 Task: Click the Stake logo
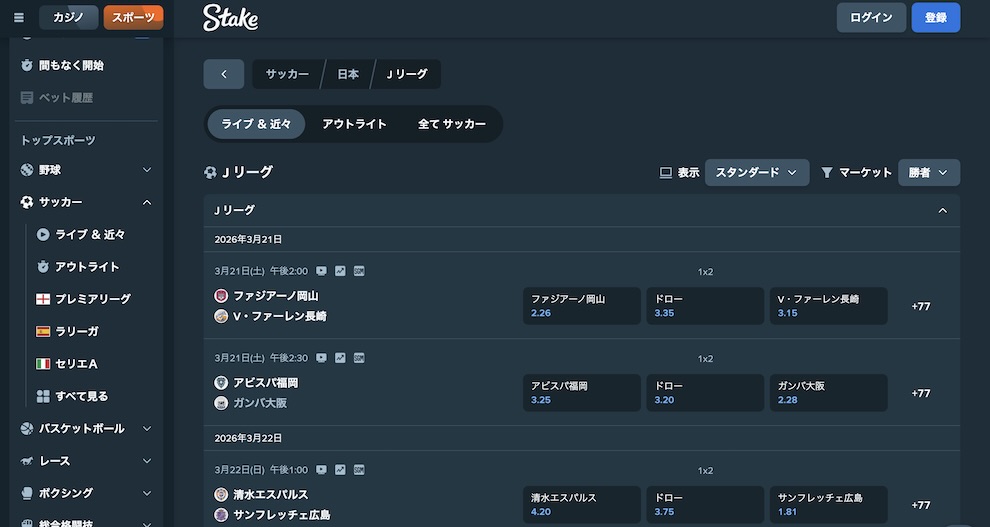click(x=230, y=18)
